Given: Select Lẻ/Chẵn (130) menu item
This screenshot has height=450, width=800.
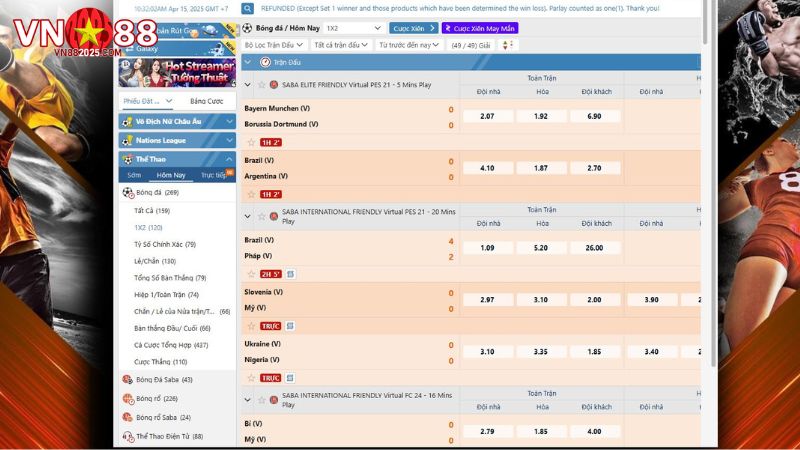Looking at the screenshot, I should coord(155,261).
